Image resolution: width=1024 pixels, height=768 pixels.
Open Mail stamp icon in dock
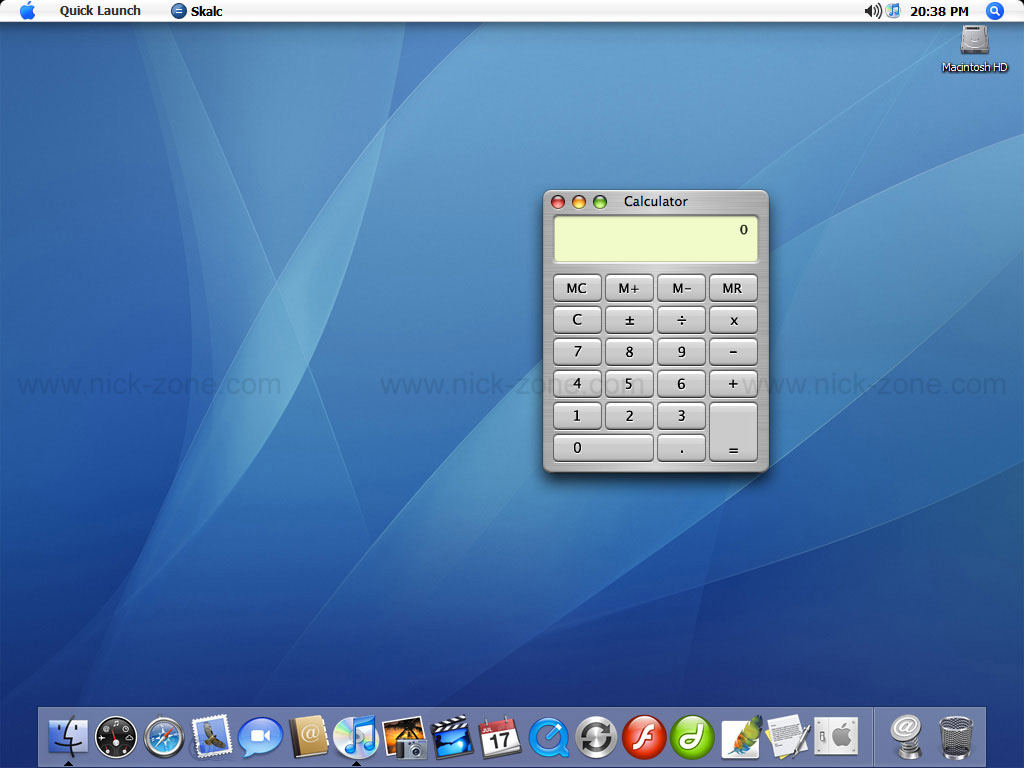pos(212,736)
